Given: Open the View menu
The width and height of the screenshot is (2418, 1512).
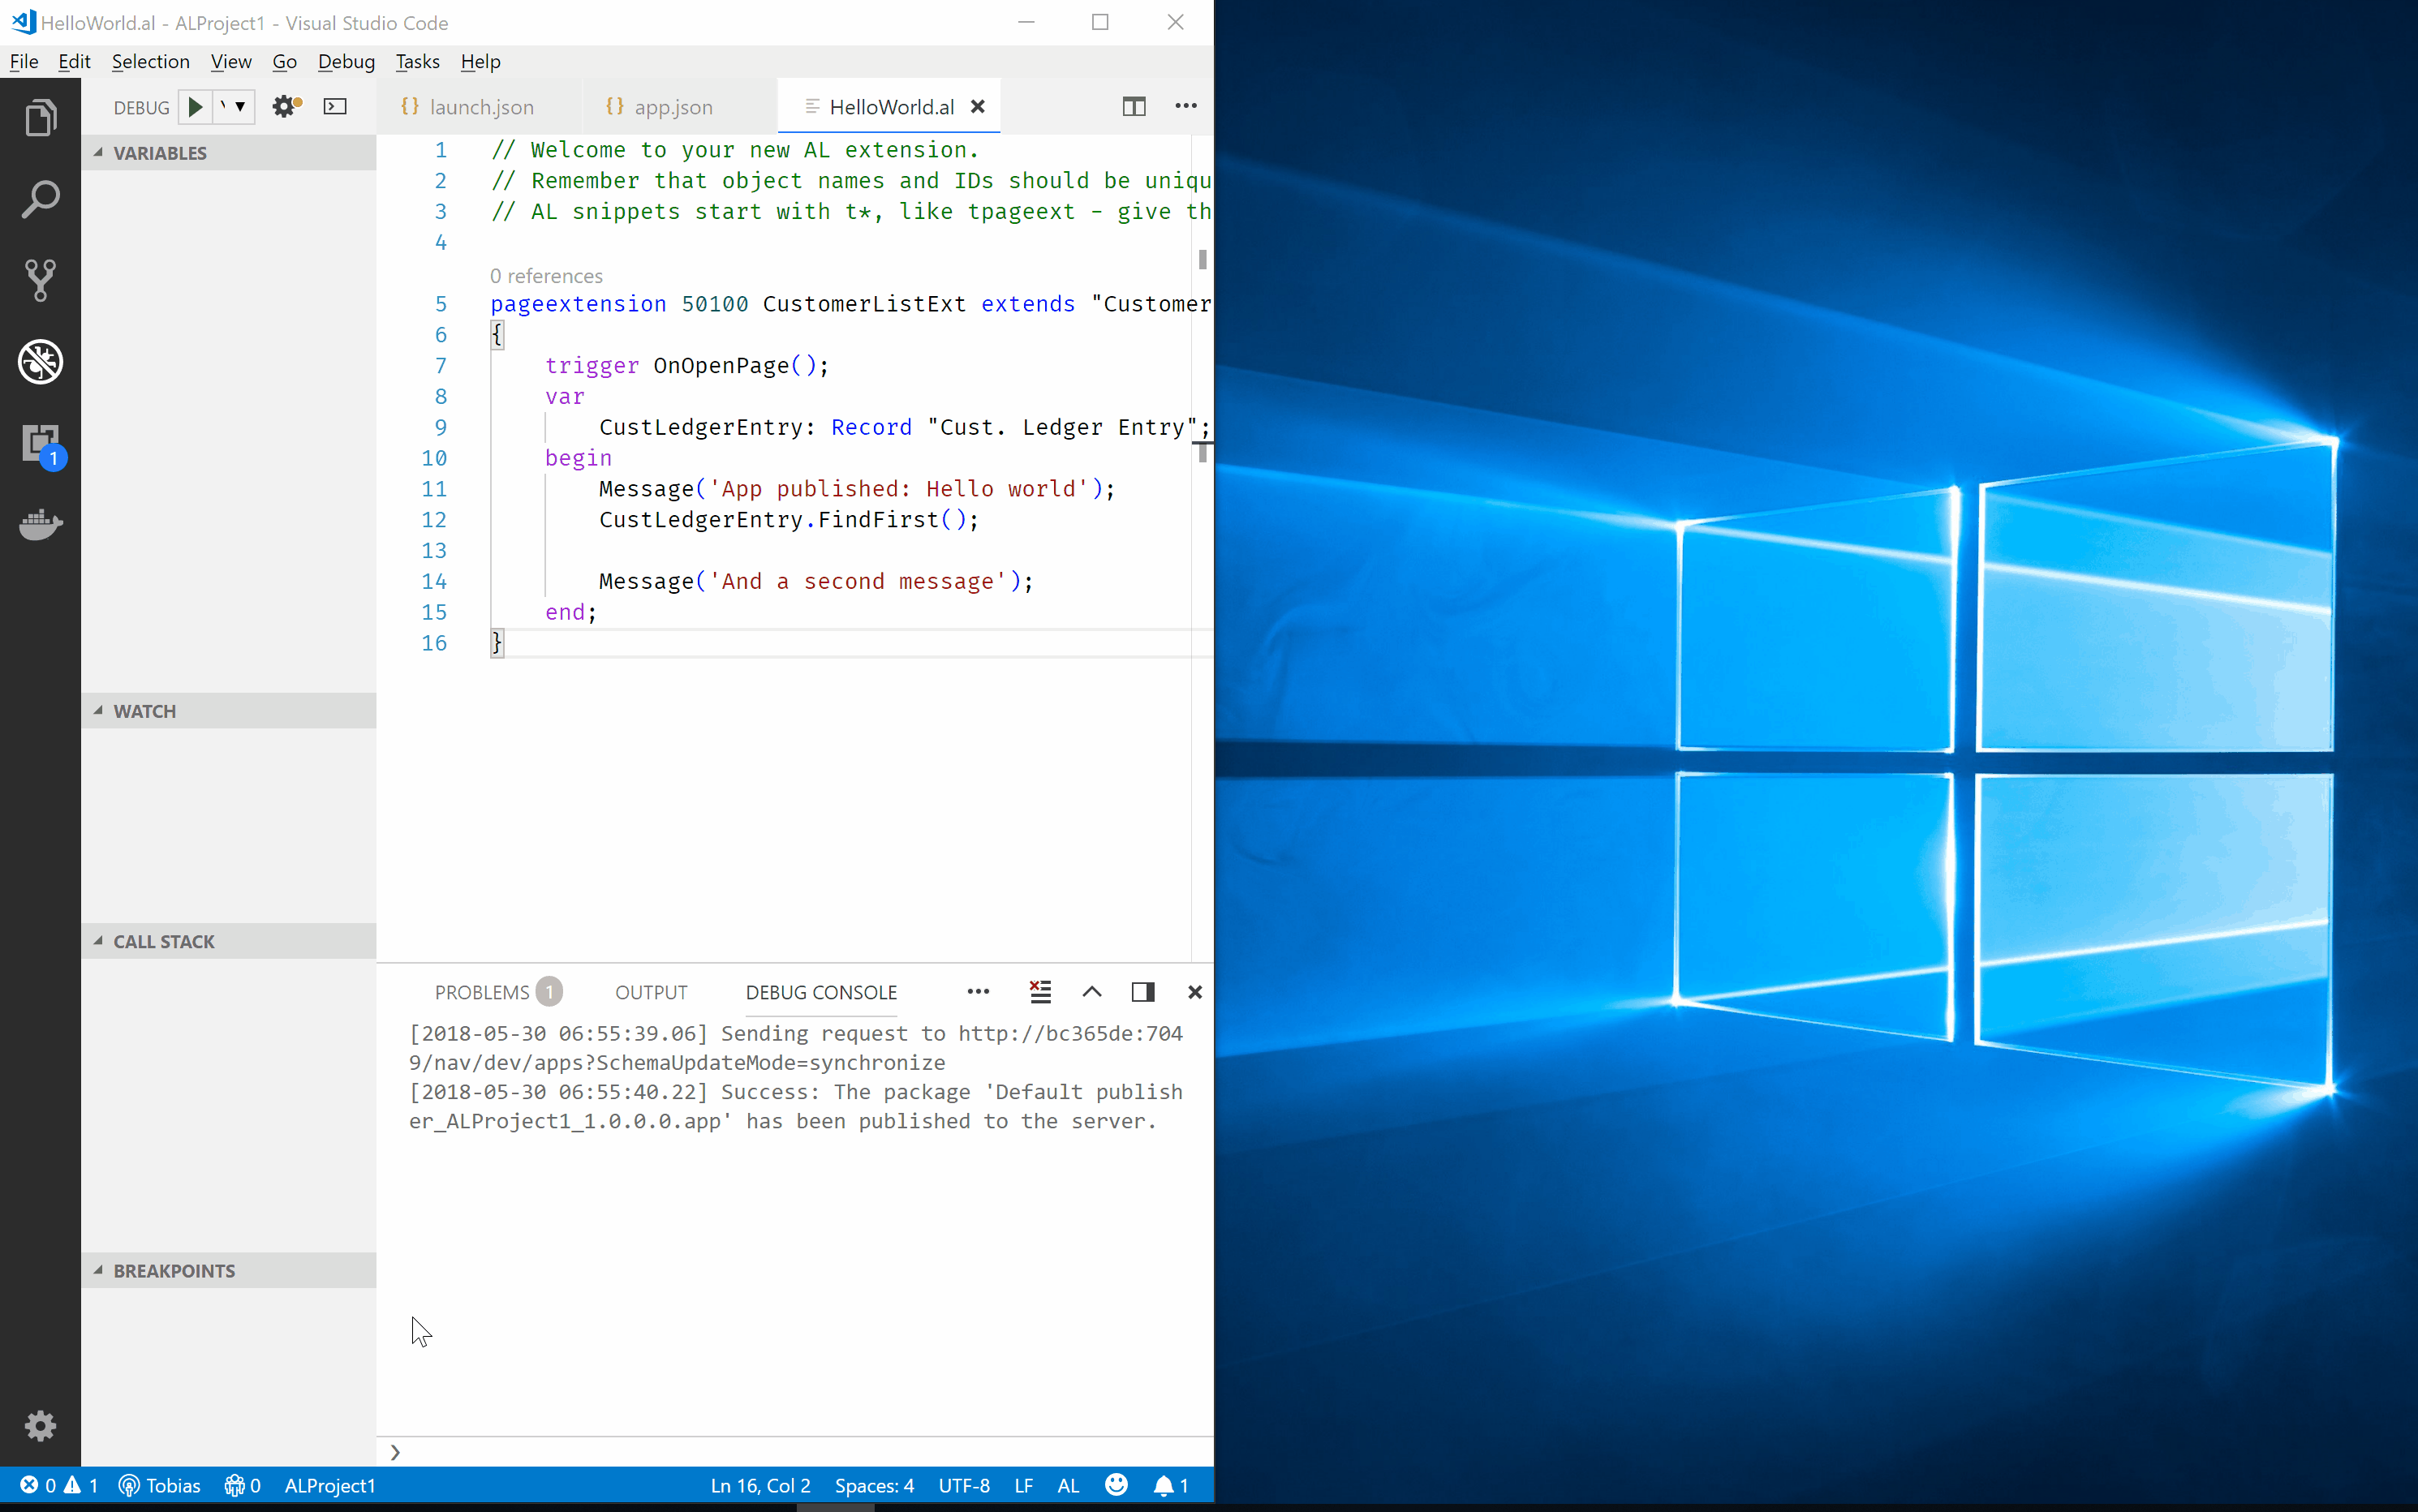Looking at the screenshot, I should point(231,61).
